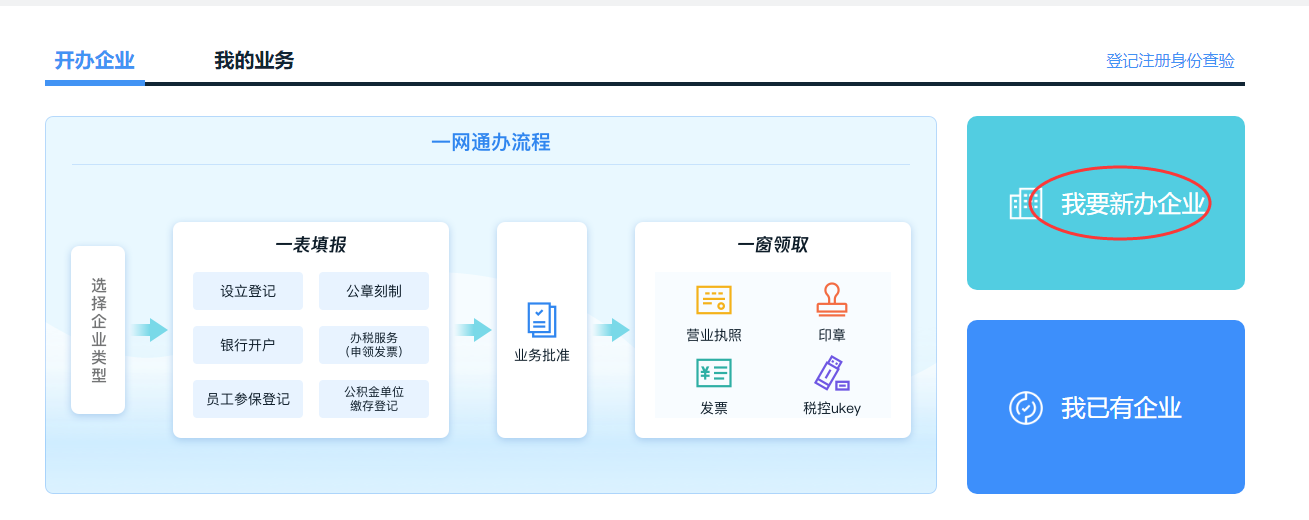
Task: Click the seal stamp (印章) icon
Action: click(x=831, y=300)
